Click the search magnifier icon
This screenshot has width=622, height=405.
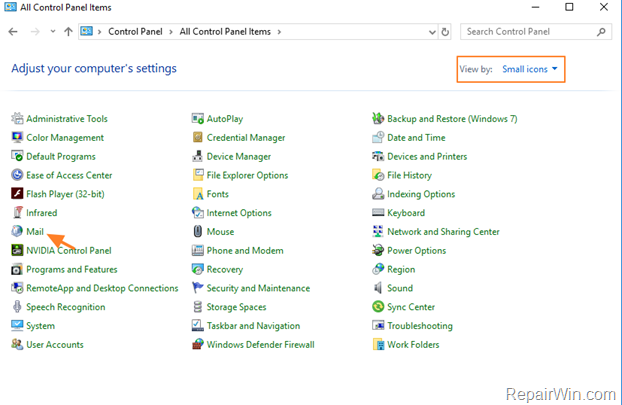point(601,32)
